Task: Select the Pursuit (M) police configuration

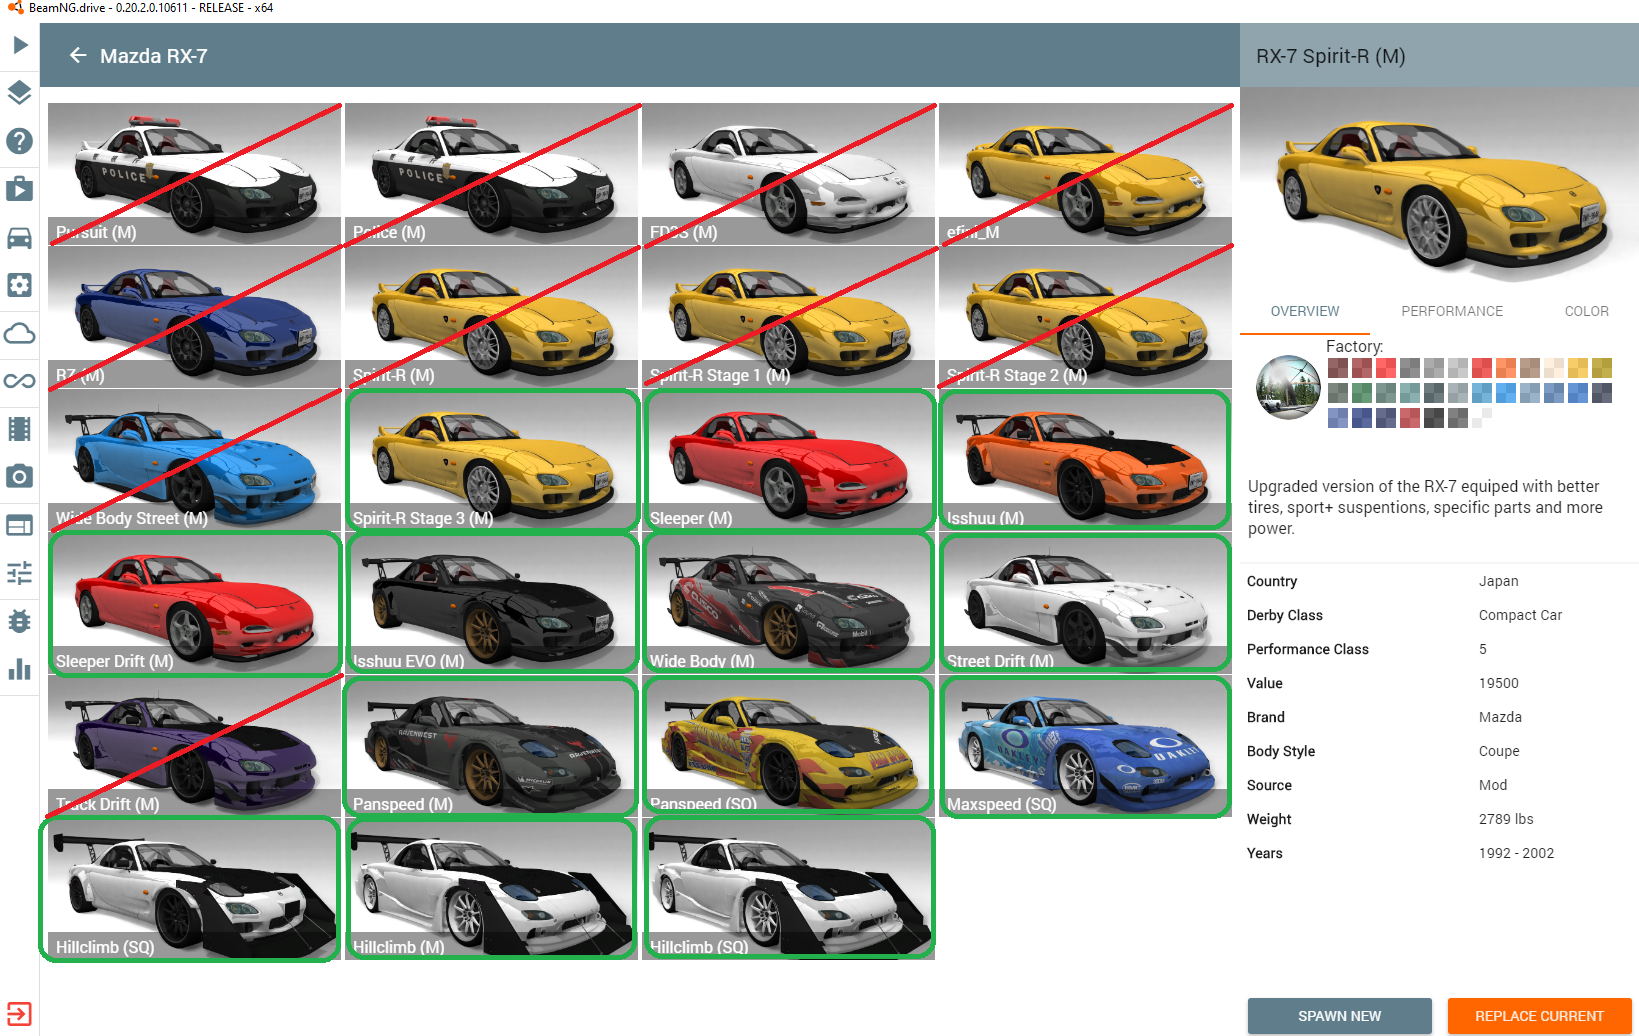Action: point(195,174)
